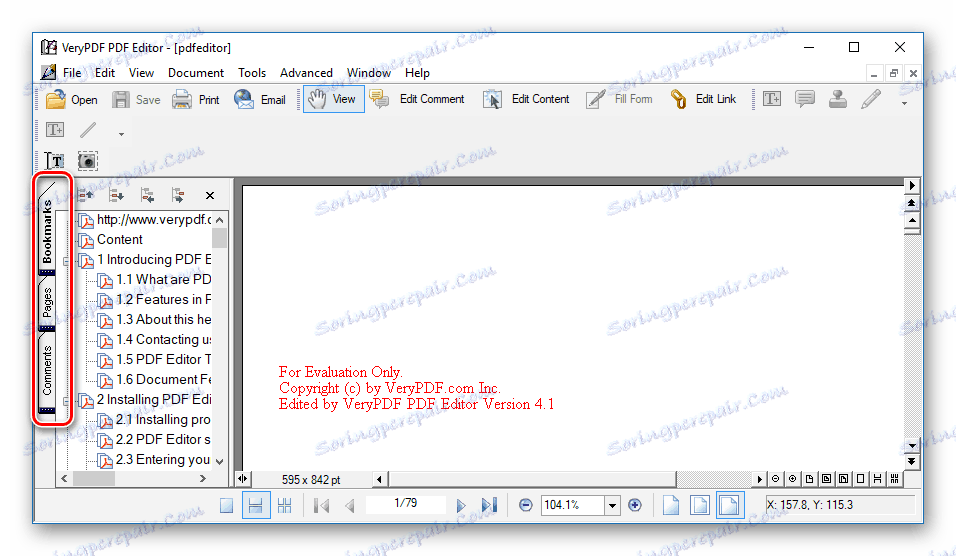Open the second toolbar row's options arrow
This screenshot has height=556, width=956.
[121, 134]
